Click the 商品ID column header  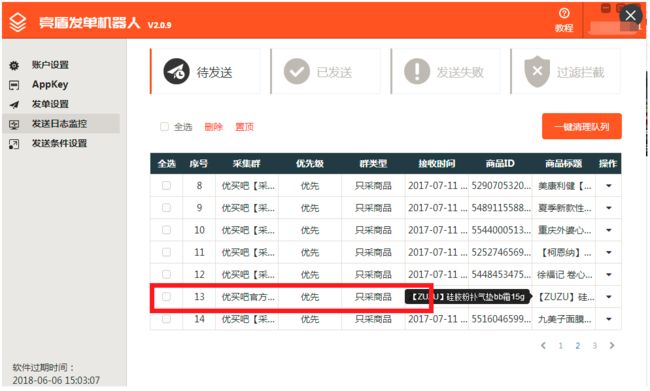(x=500, y=164)
